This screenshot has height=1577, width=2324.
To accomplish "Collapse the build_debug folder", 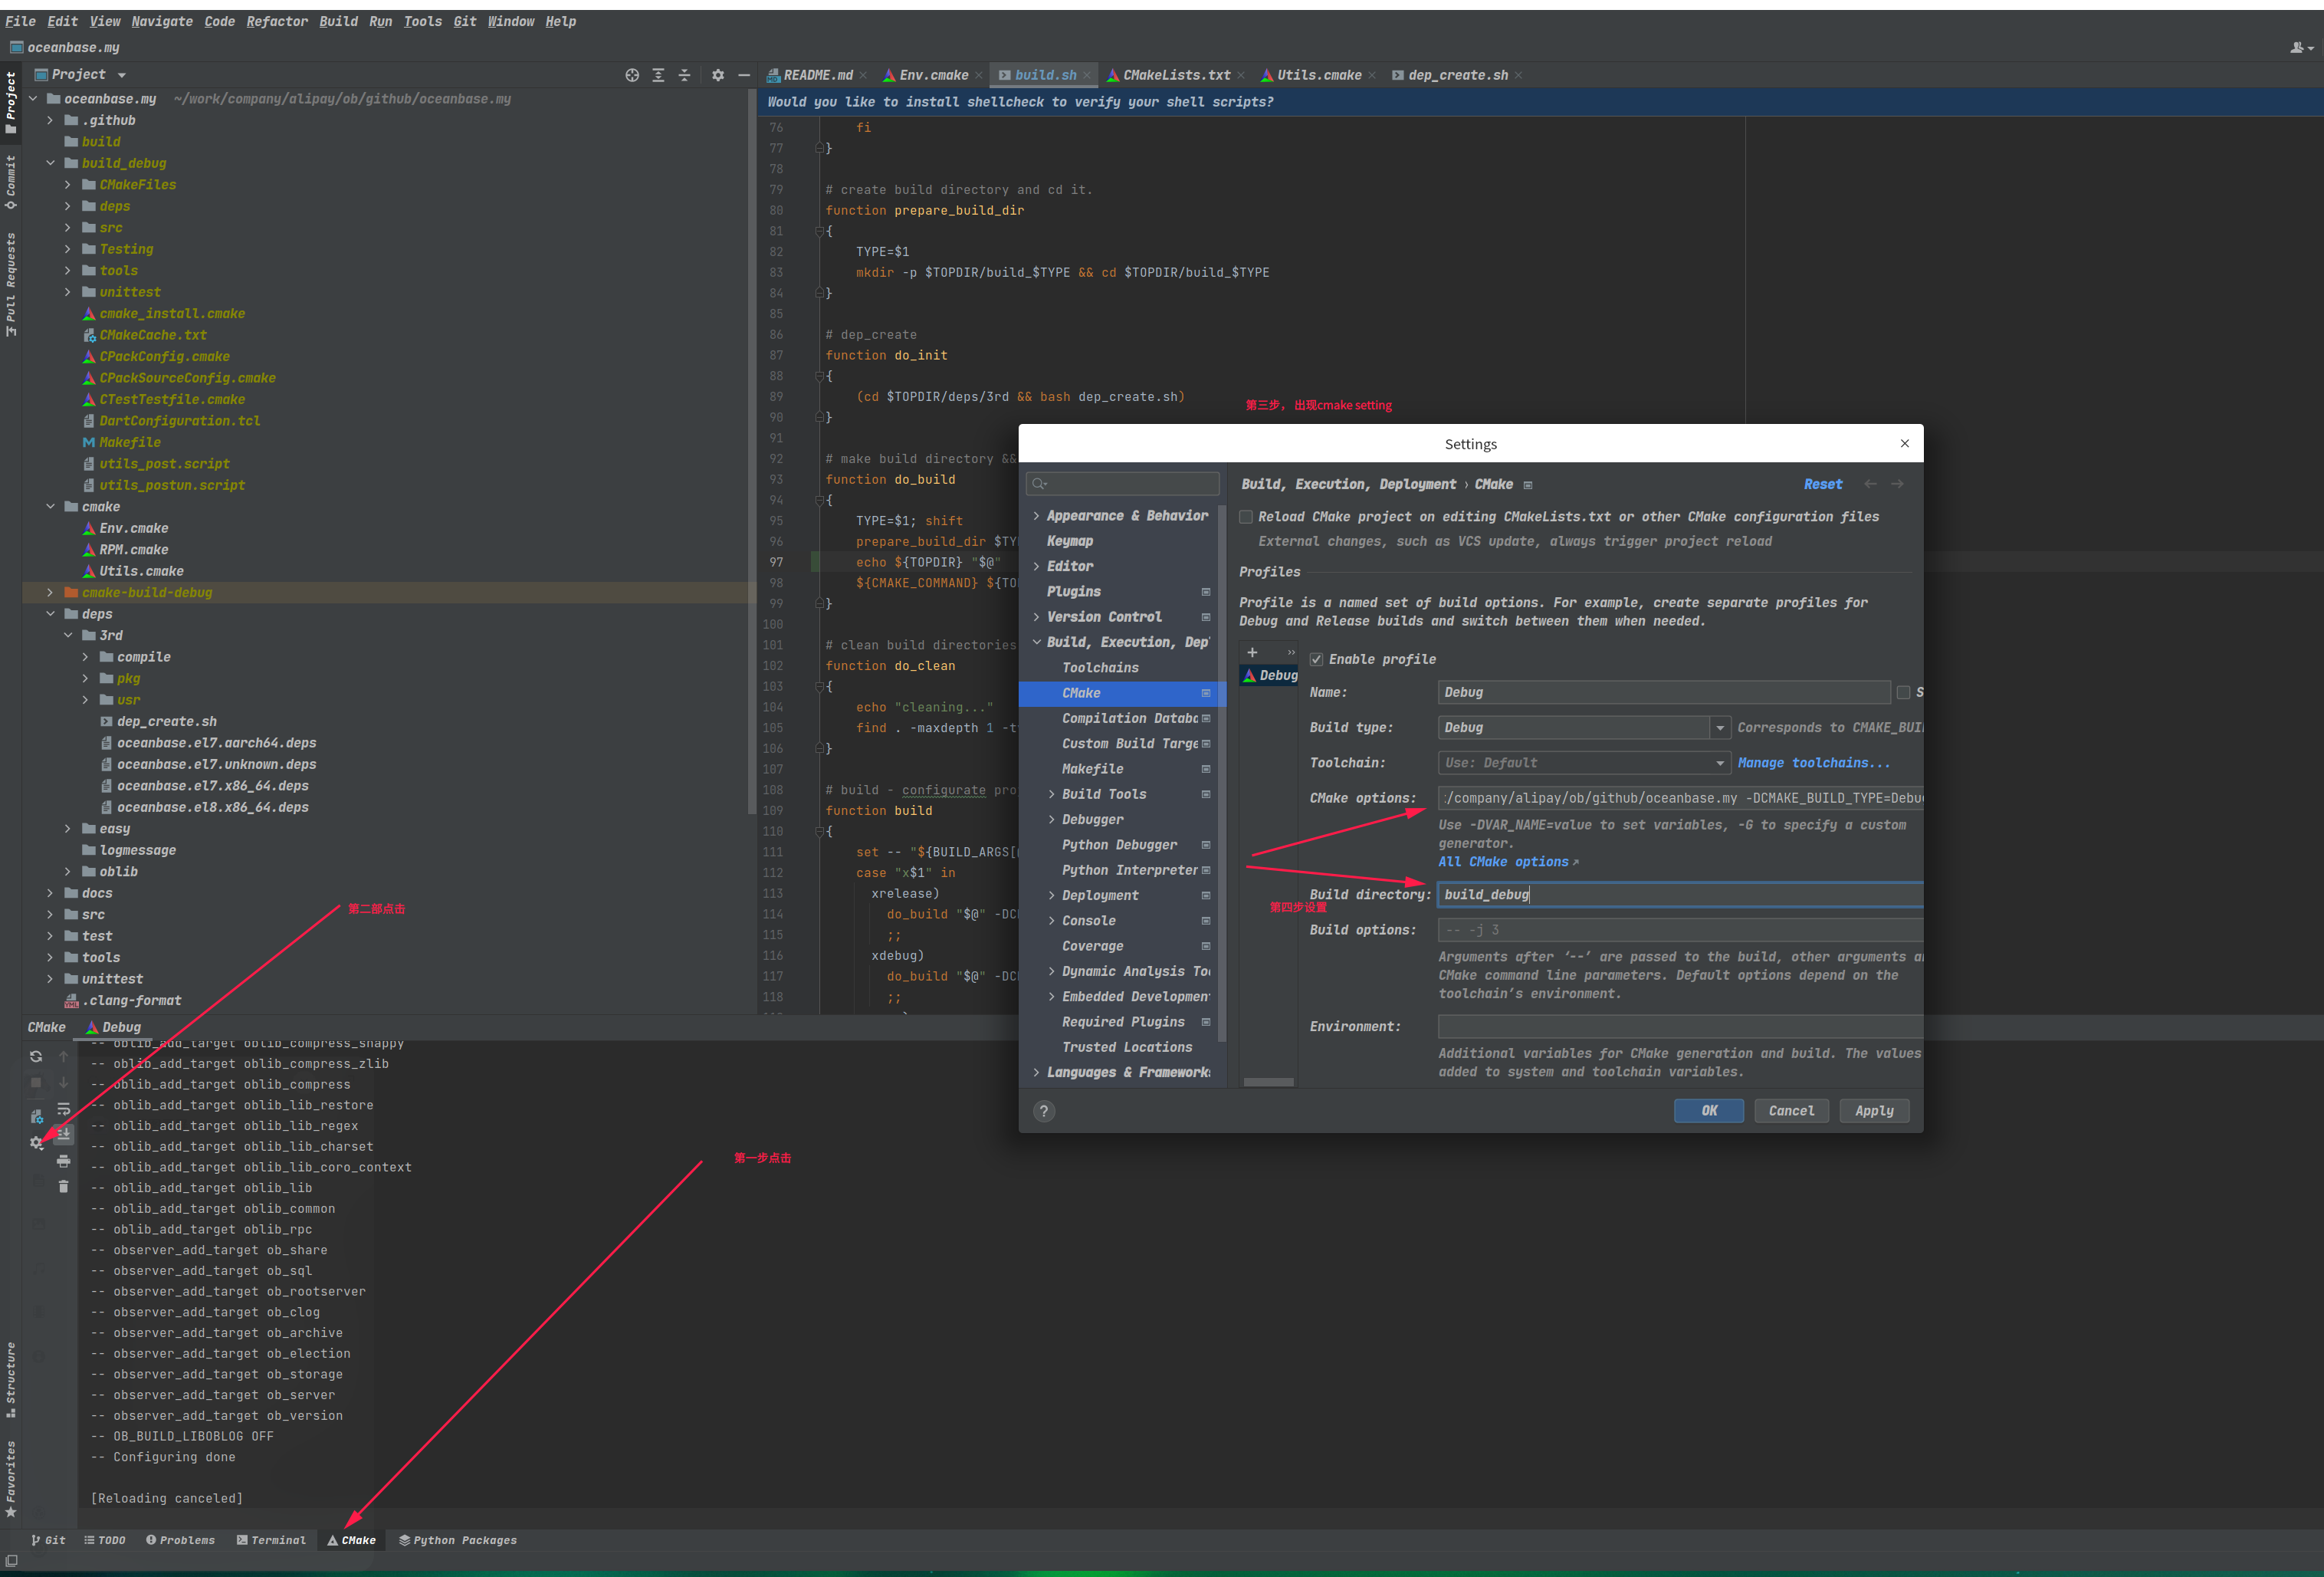I will [x=50, y=163].
